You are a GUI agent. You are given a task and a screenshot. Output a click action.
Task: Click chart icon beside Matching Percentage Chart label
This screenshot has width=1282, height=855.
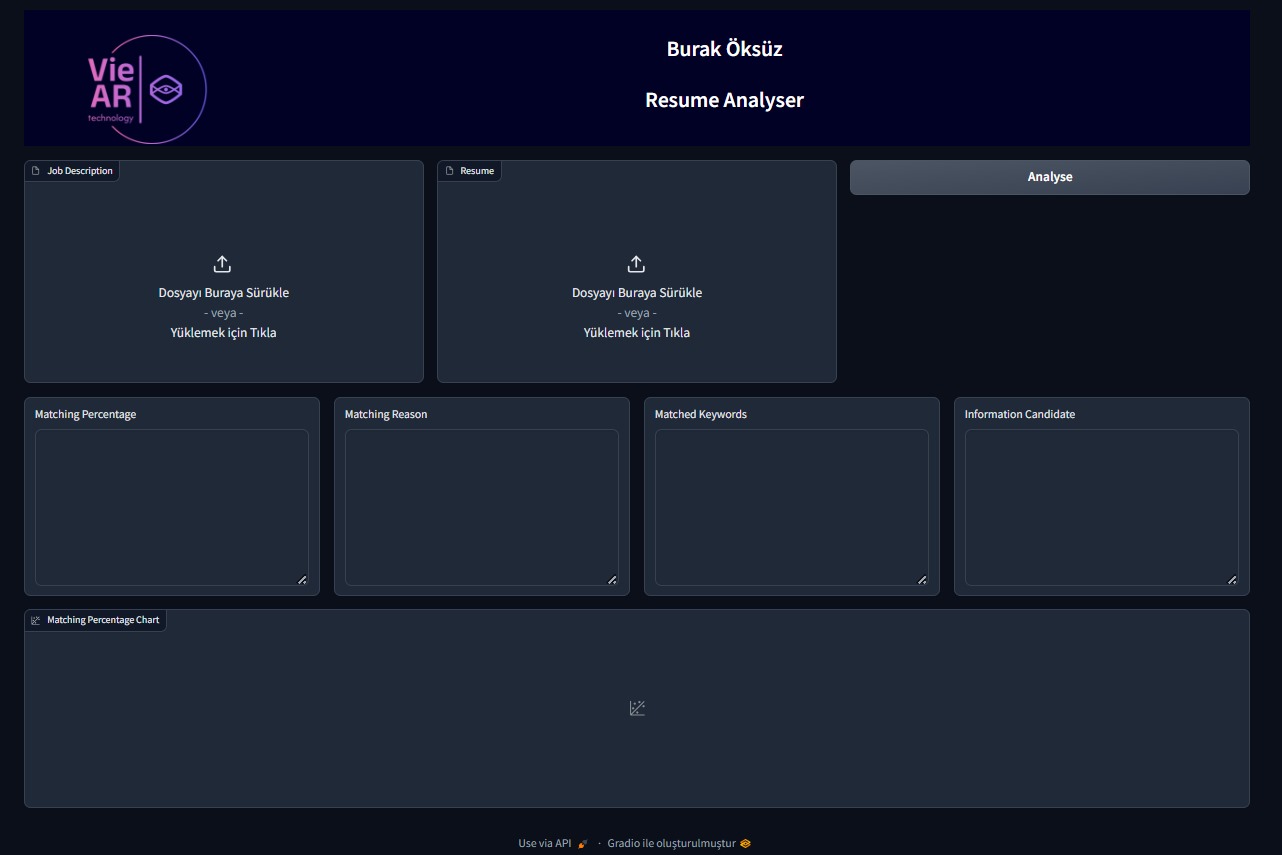click(36, 620)
